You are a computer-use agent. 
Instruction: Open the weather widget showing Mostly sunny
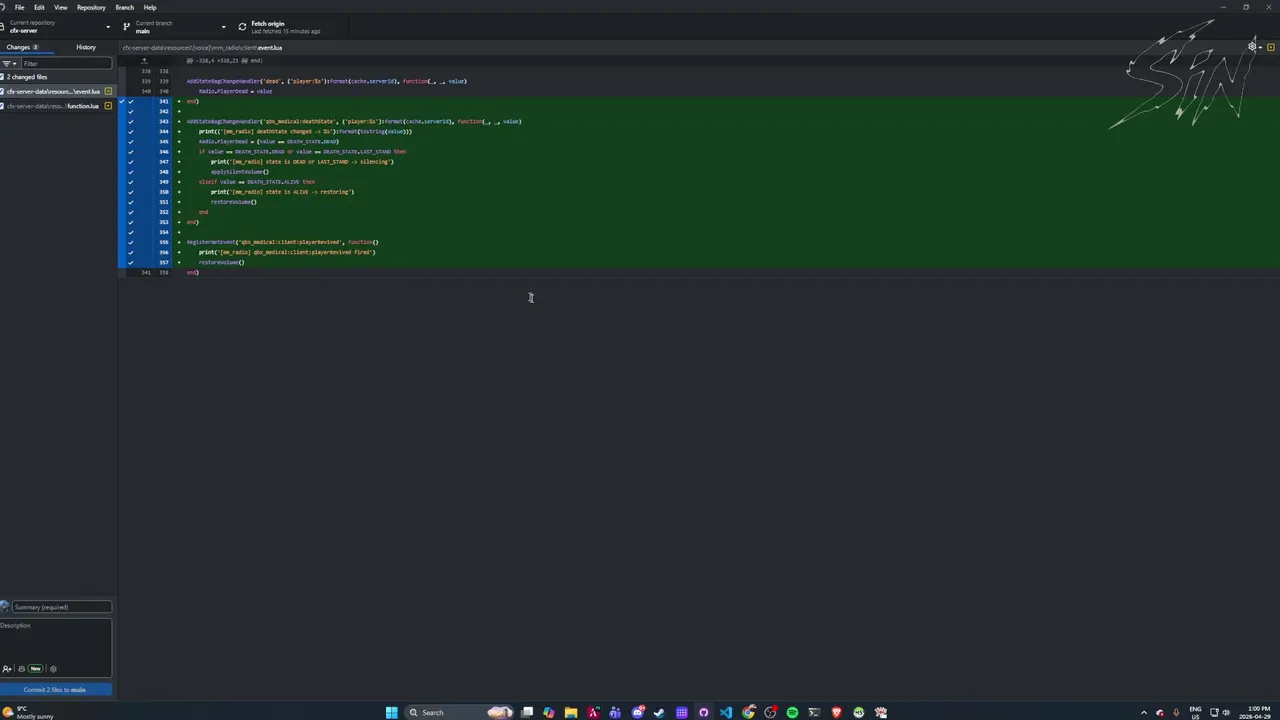(28, 712)
